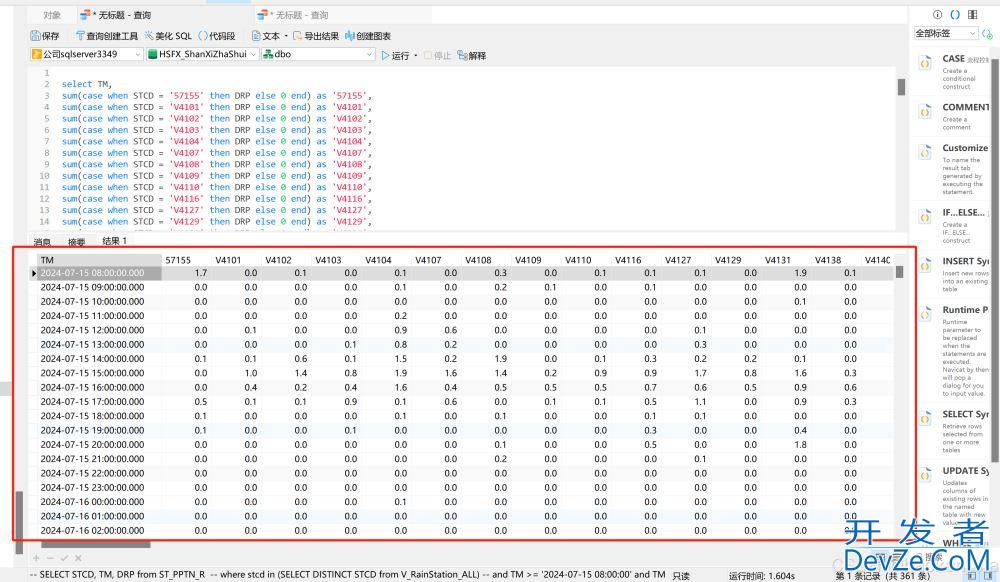
Task: Click the SQL line containing 'V4110' in editor
Action: (x=216, y=187)
